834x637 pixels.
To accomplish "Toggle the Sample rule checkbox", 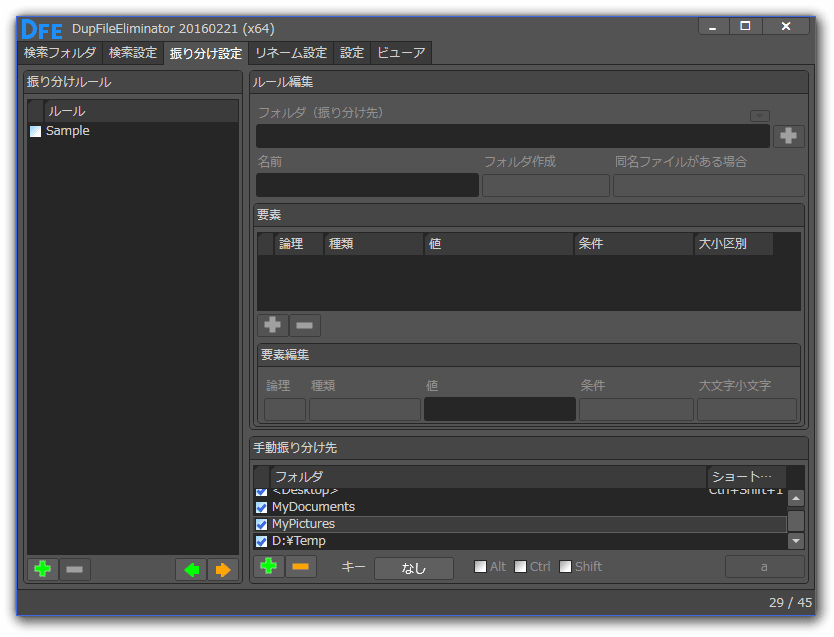I will pyautogui.click(x=35, y=131).
